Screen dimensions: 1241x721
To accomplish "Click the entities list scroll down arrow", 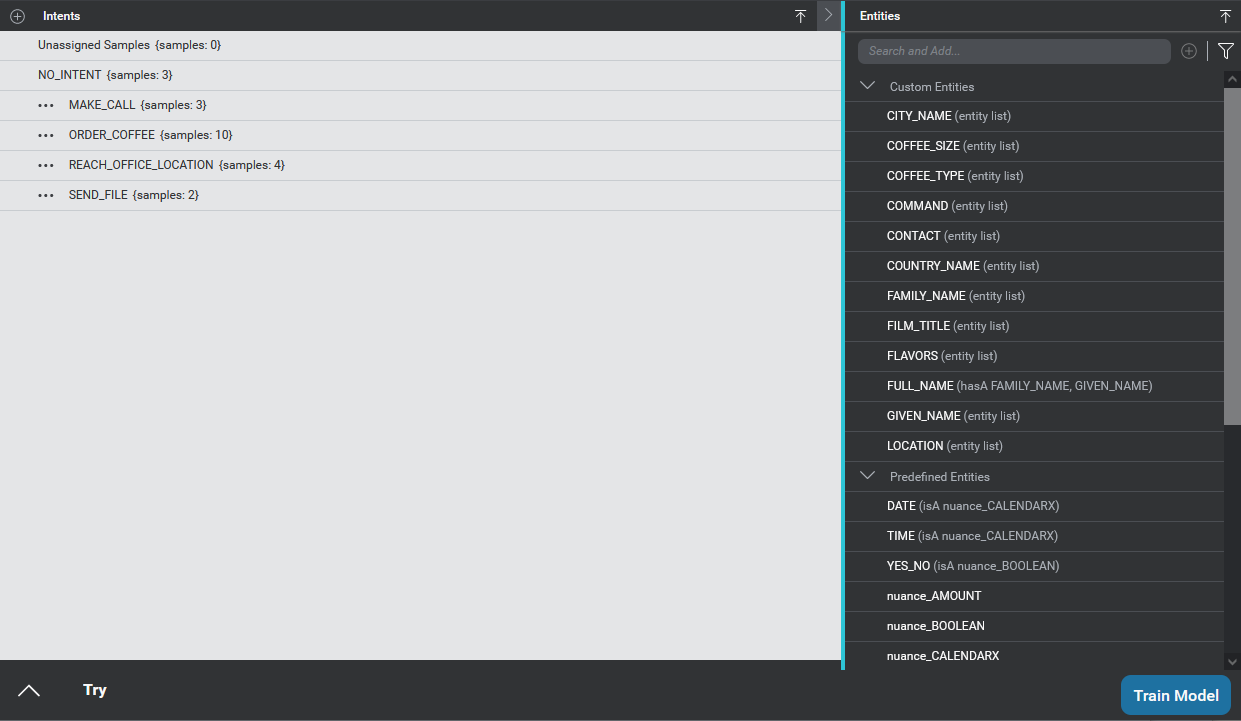I will (1232, 661).
